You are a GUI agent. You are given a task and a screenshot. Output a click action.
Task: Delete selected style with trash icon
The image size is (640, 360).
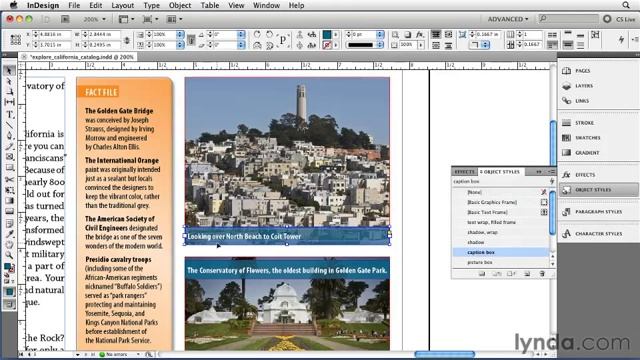(x=542, y=274)
